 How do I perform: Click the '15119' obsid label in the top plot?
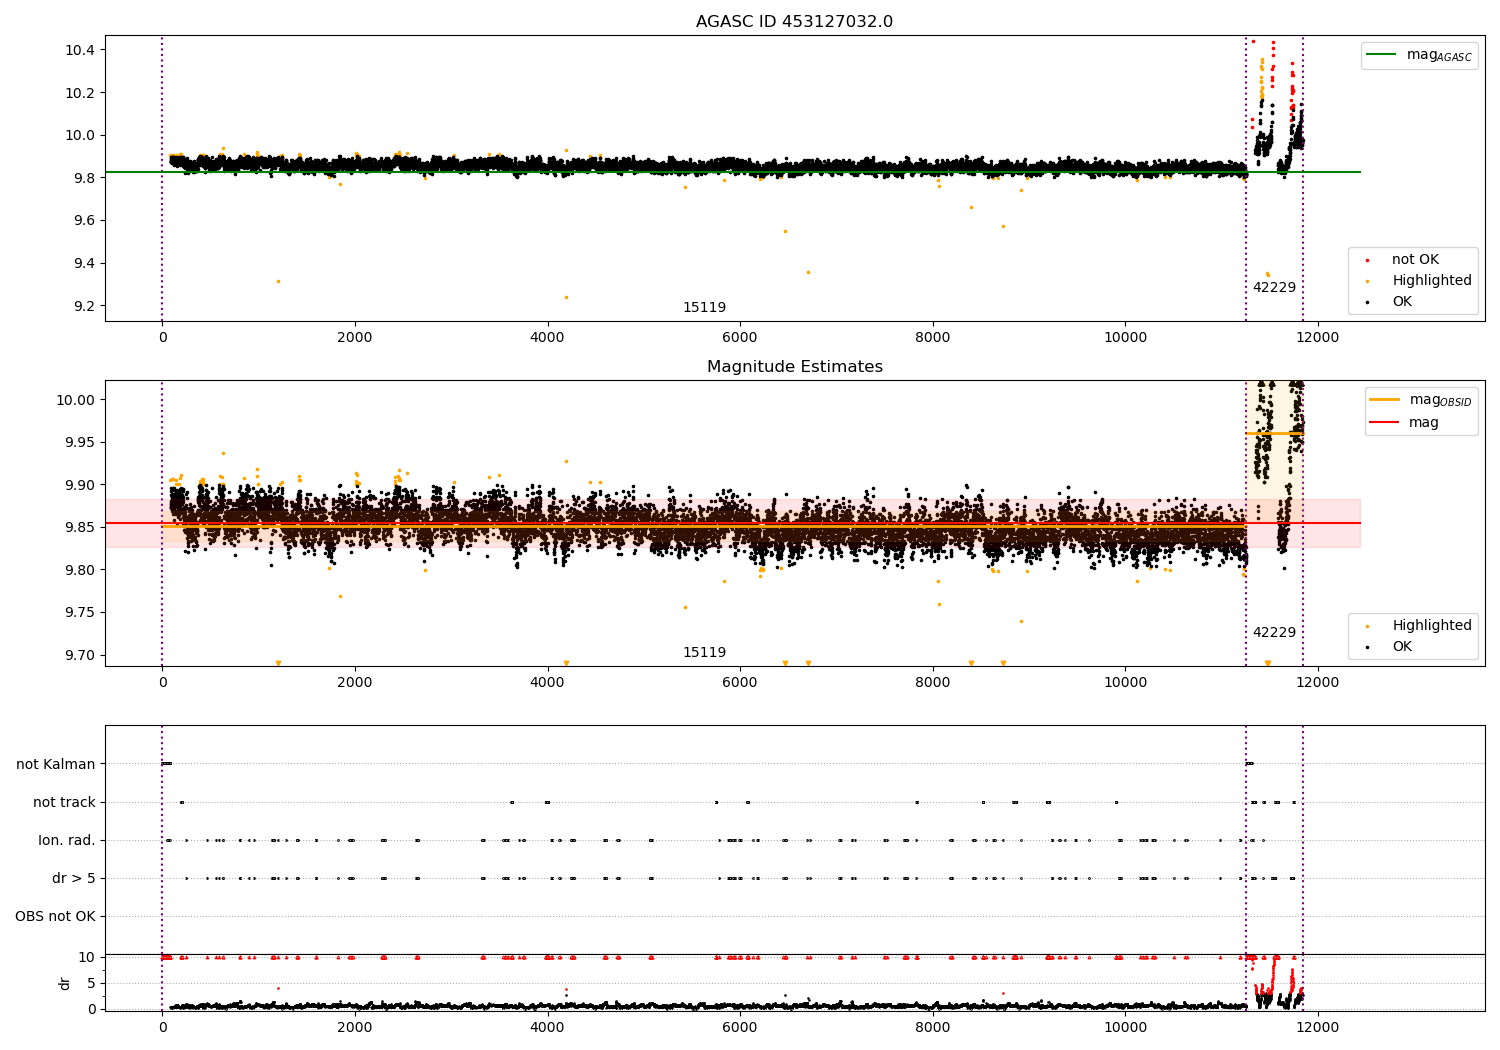coord(704,308)
